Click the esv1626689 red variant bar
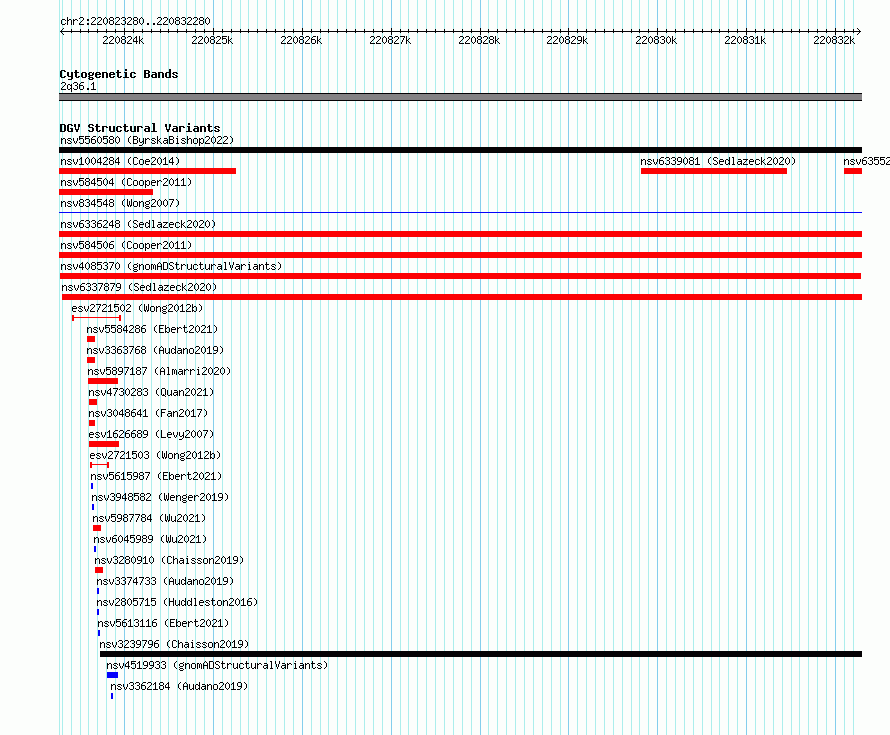The width and height of the screenshot is (890, 735). [104, 444]
